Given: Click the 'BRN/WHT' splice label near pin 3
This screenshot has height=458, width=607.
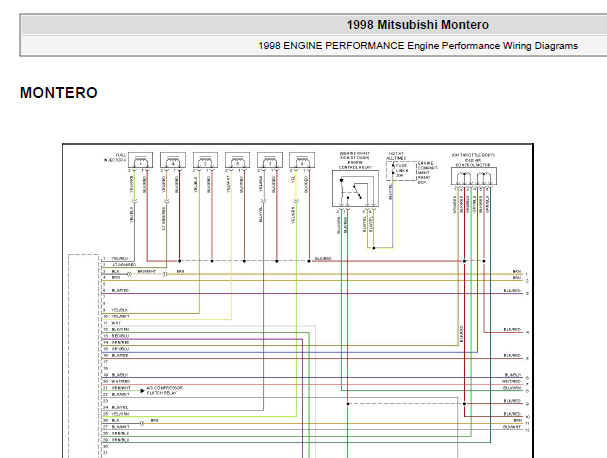Looking at the screenshot, I should click(147, 271).
